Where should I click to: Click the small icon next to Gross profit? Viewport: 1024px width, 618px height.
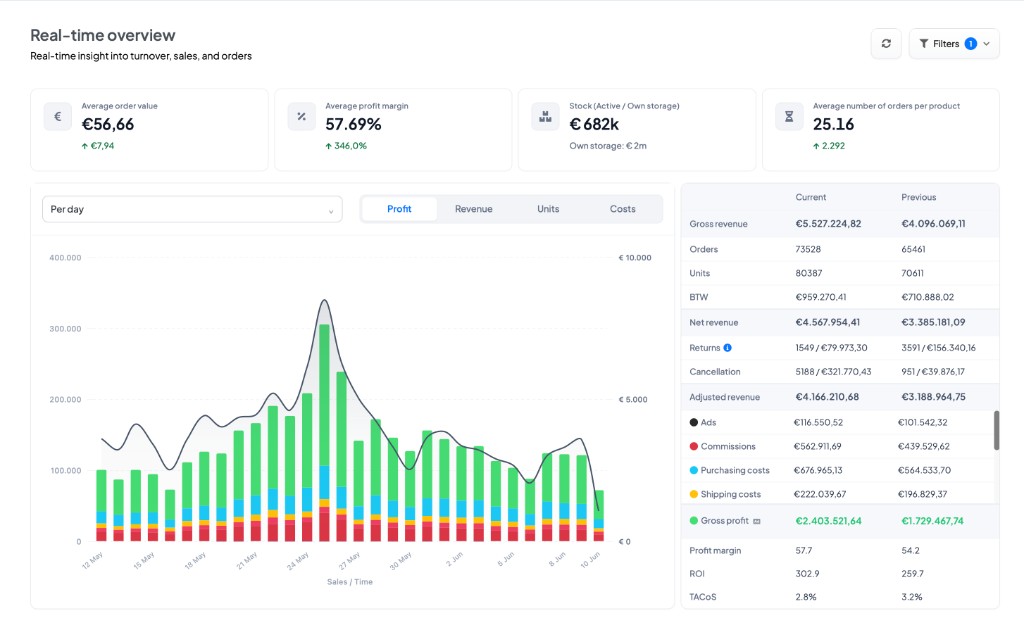[757, 521]
